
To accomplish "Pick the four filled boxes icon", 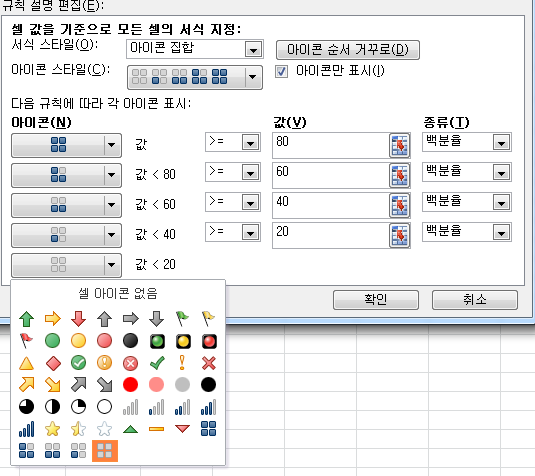I will click(208, 429).
